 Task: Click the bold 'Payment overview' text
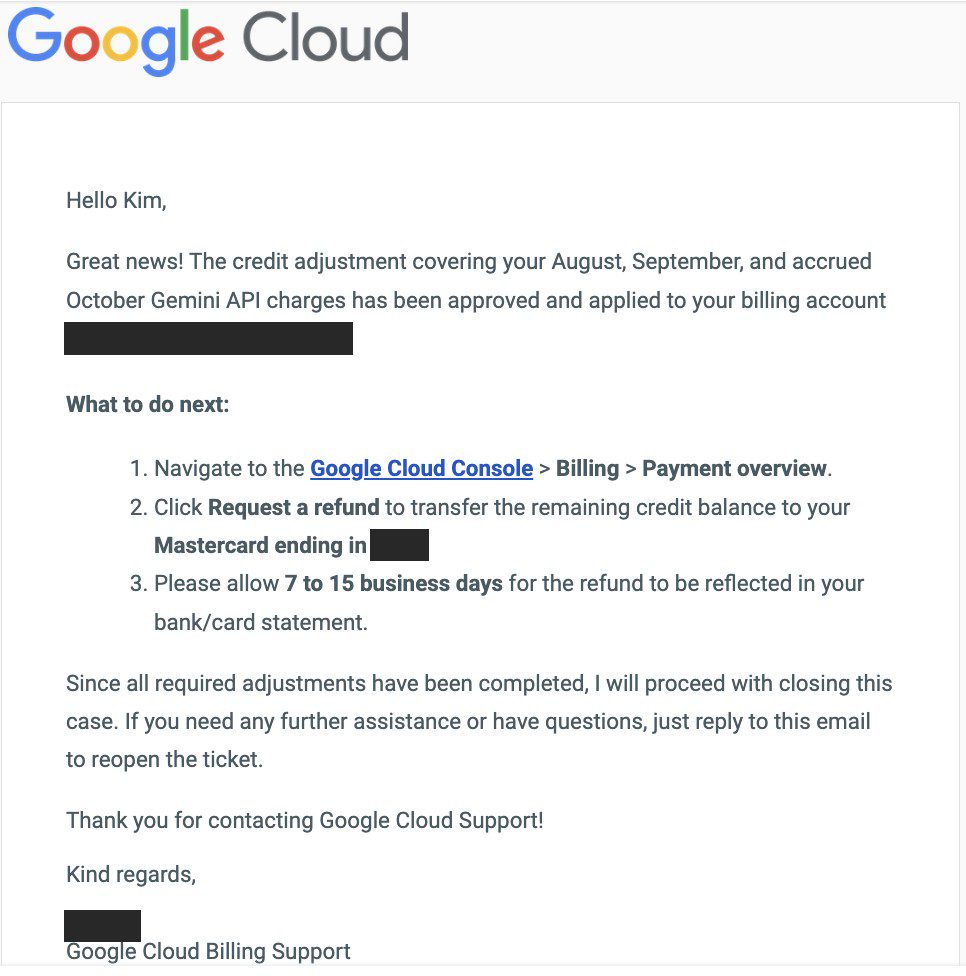(x=734, y=469)
